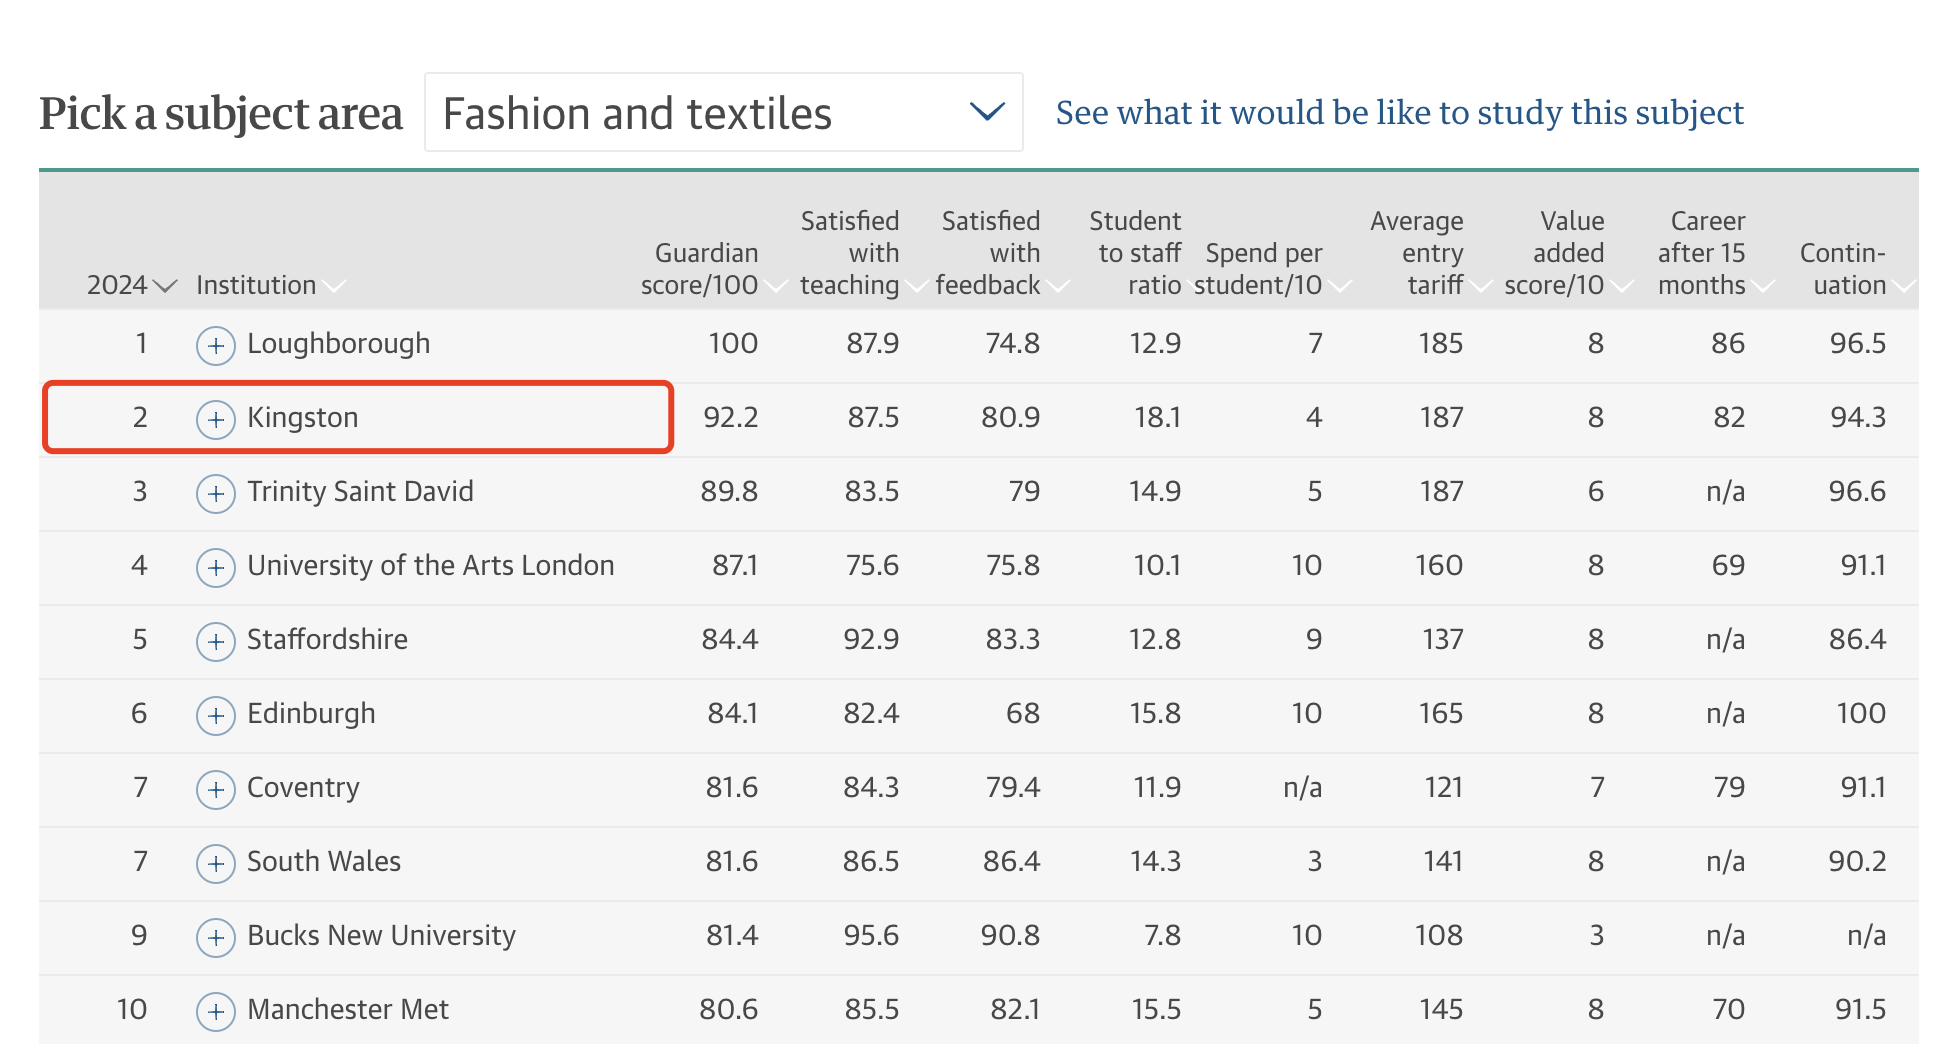The width and height of the screenshot is (1958, 1044).
Task: Sort by Value added score/10 column
Action: (1567, 253)
